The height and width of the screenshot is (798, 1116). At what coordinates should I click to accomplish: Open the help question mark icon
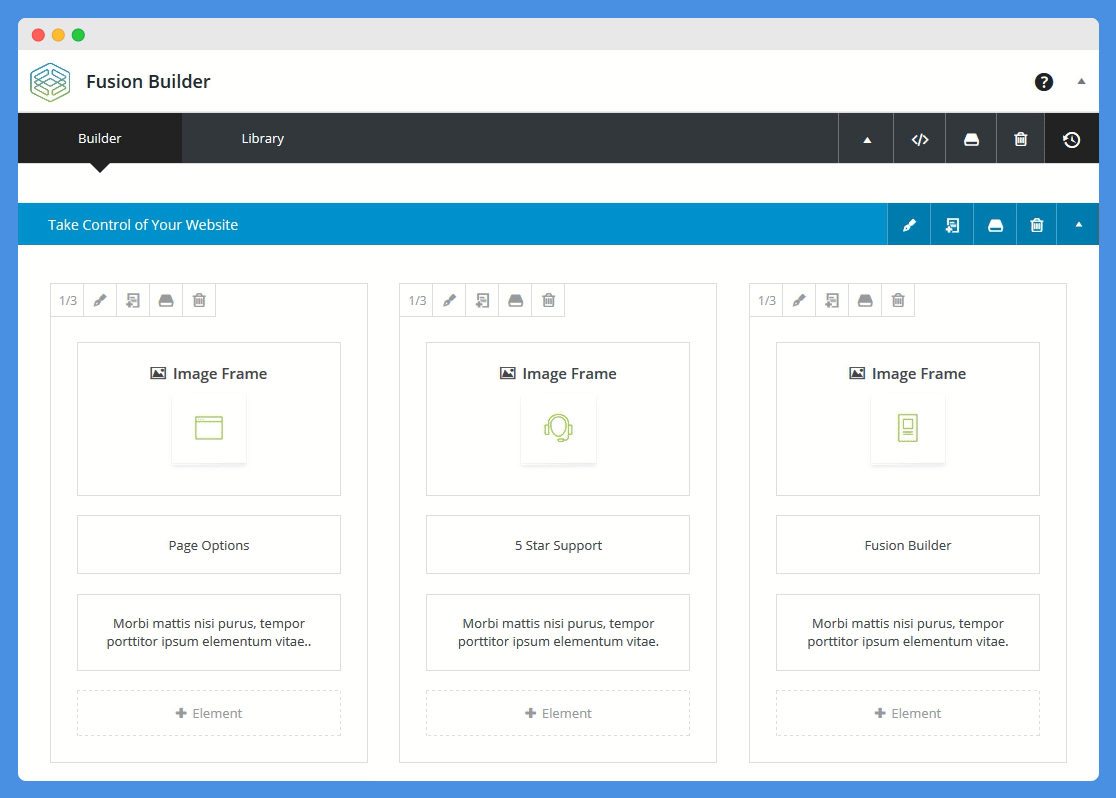[x=1043, y=82]
